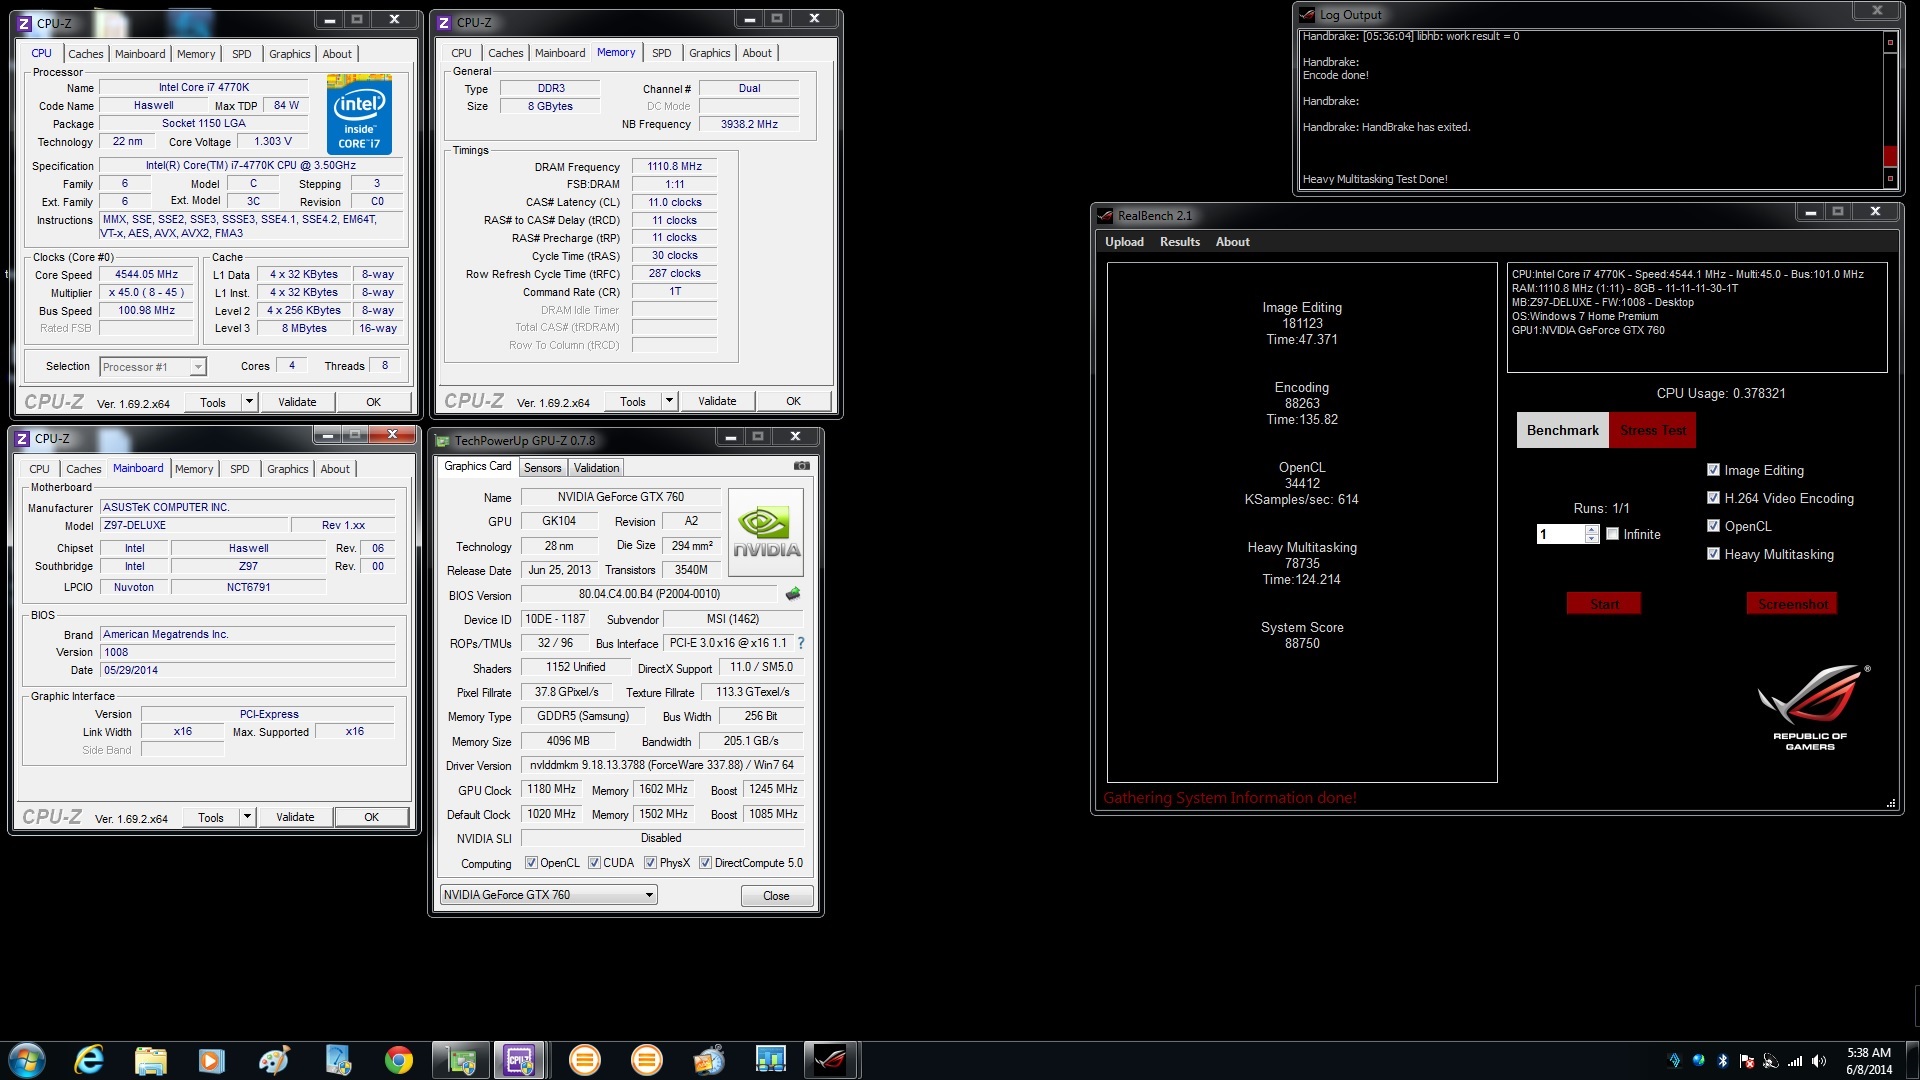Click the Log Output scrollbar red thumb

point(1890,156)
